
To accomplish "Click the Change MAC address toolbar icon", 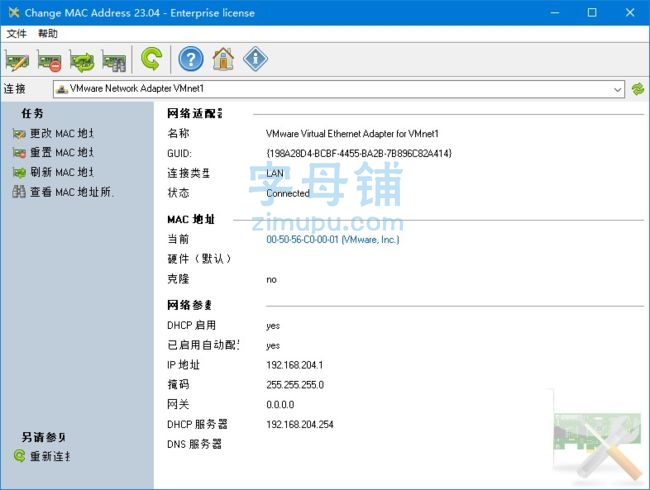I will [x=17, y=61].
